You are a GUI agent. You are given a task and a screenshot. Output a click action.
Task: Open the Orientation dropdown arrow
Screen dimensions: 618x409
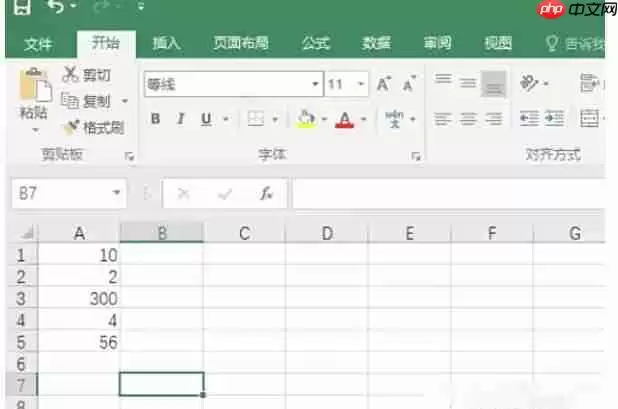point(546,84)
